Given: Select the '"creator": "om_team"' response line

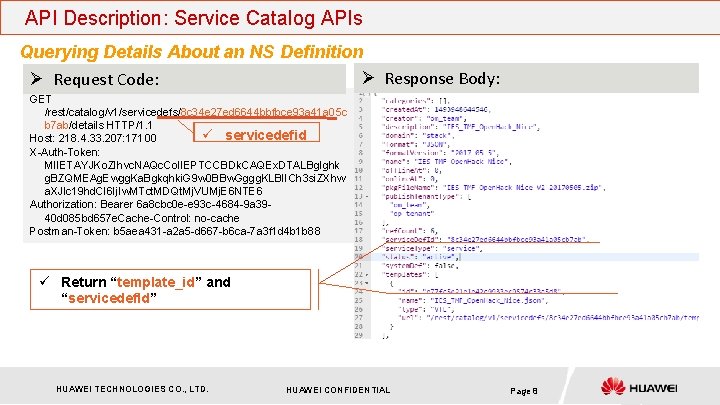Looking at the screenshot, I should [424, 118].
